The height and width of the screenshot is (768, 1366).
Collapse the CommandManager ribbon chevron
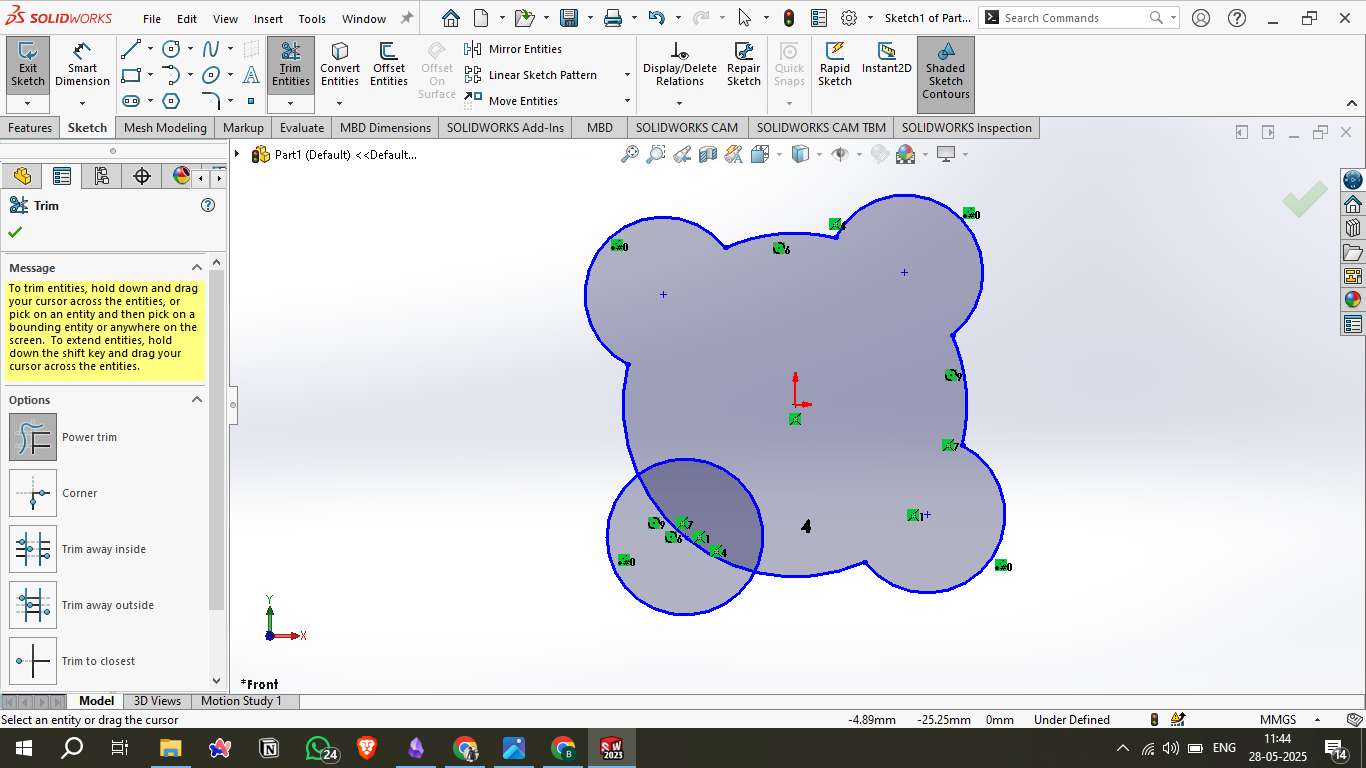coord(1352,103)
